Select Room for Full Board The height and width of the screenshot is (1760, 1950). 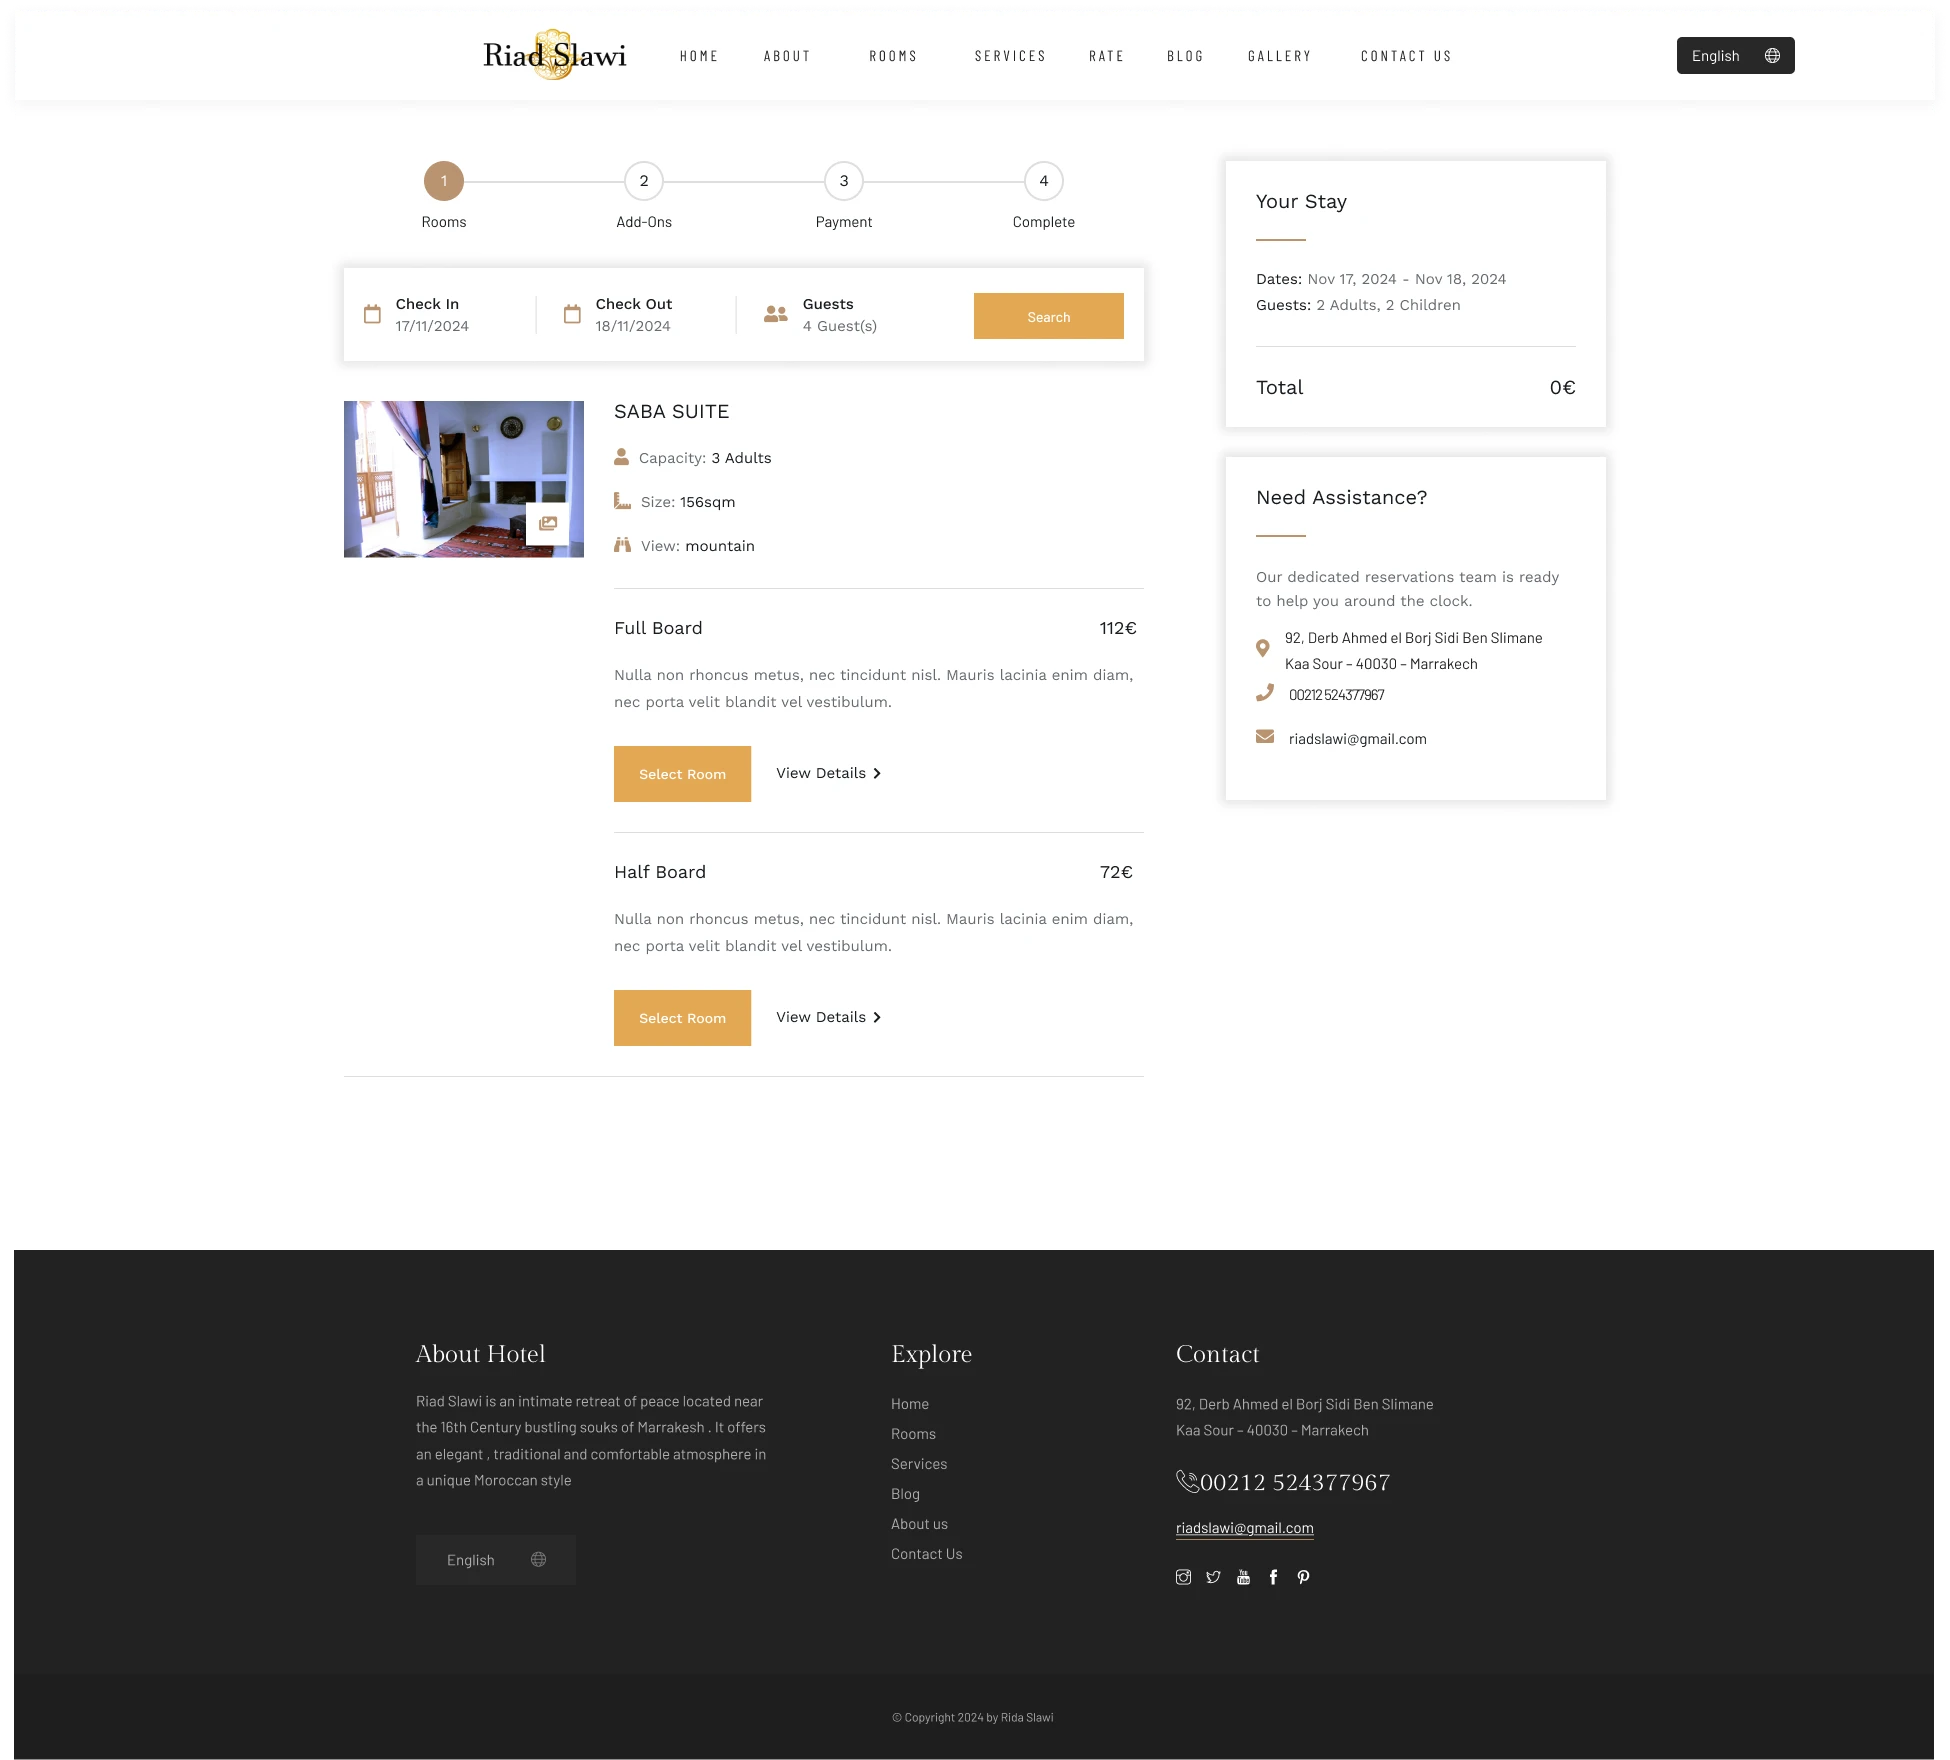[682, 774]
